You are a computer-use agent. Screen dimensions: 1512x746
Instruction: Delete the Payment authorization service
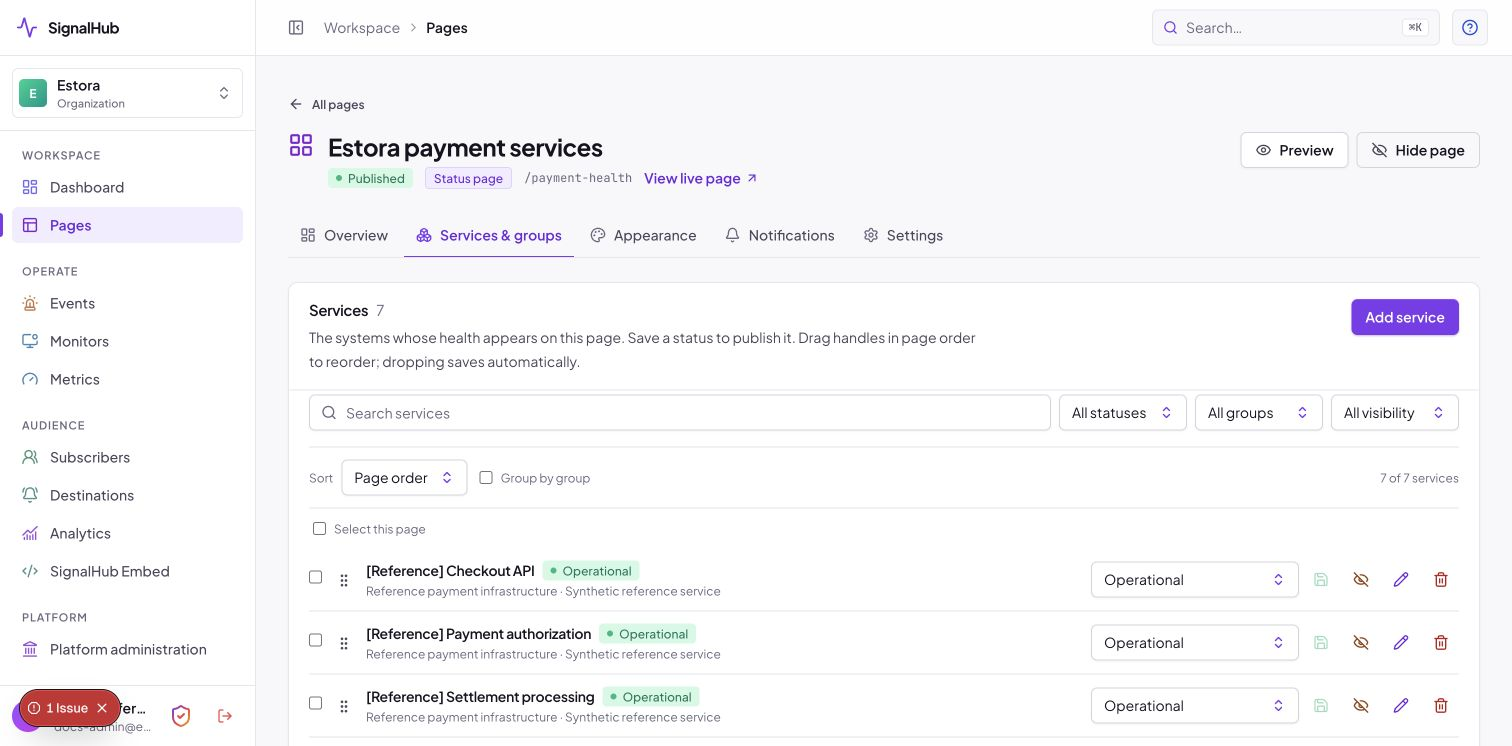pyautogui.click(x=1441, y=643)
